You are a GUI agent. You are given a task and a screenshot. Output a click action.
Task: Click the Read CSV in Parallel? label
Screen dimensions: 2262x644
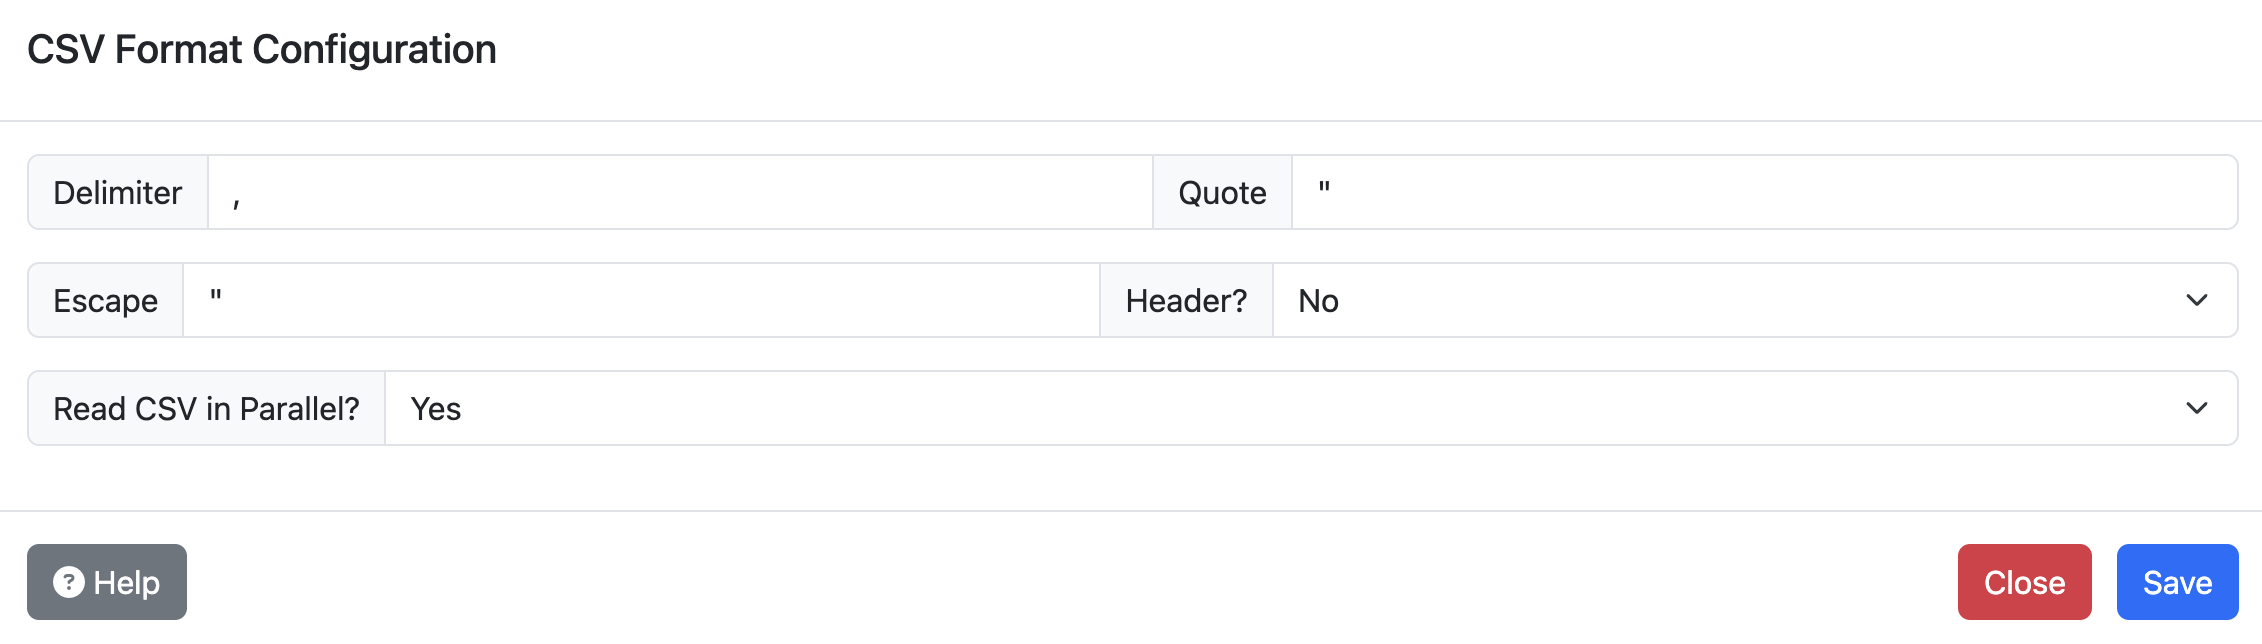point(206,408)
